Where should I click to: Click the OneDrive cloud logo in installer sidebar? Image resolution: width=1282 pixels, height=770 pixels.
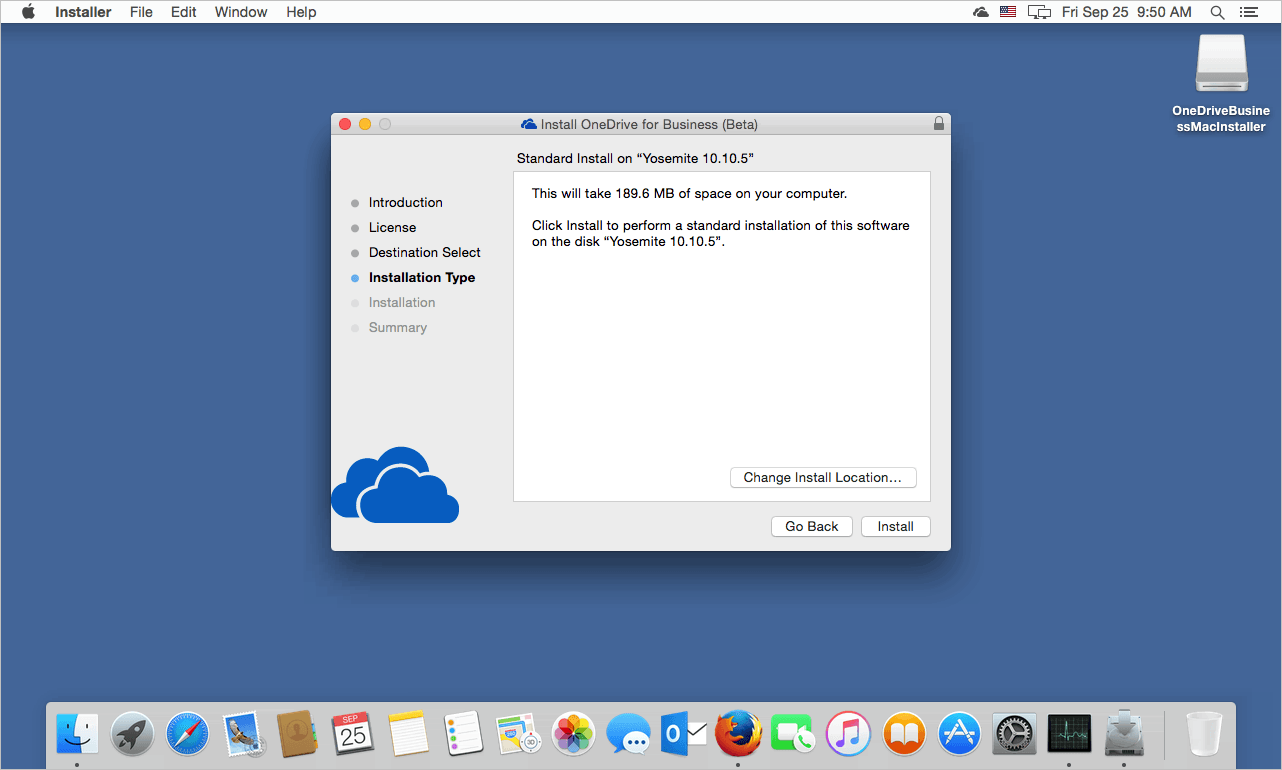tap(395, 485)
